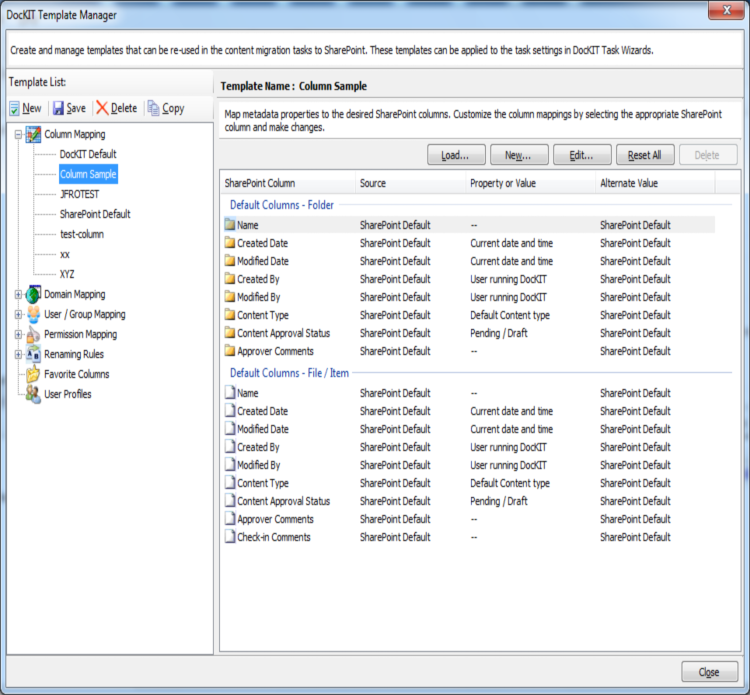Select file Content Approval Status row
This screenshot has width=750, height=695.
click(469, 501)
